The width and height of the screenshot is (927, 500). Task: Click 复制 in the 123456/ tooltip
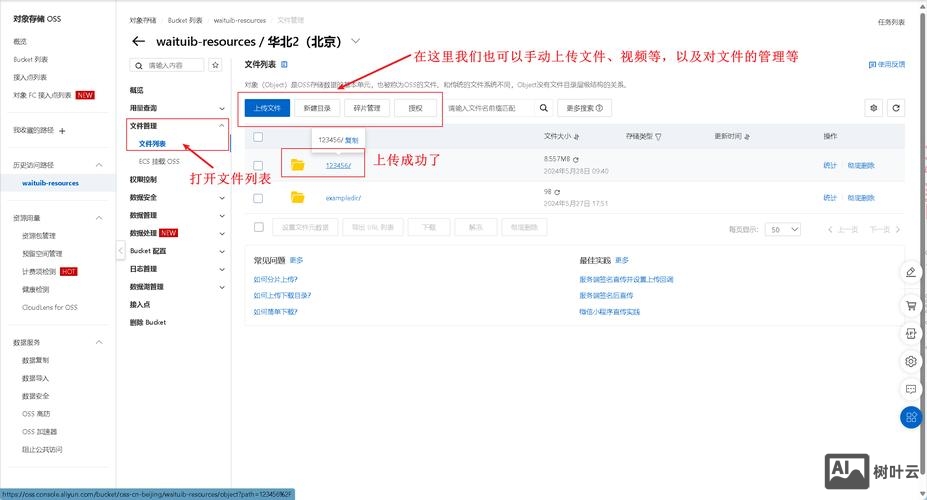click(x=352, y=140)
